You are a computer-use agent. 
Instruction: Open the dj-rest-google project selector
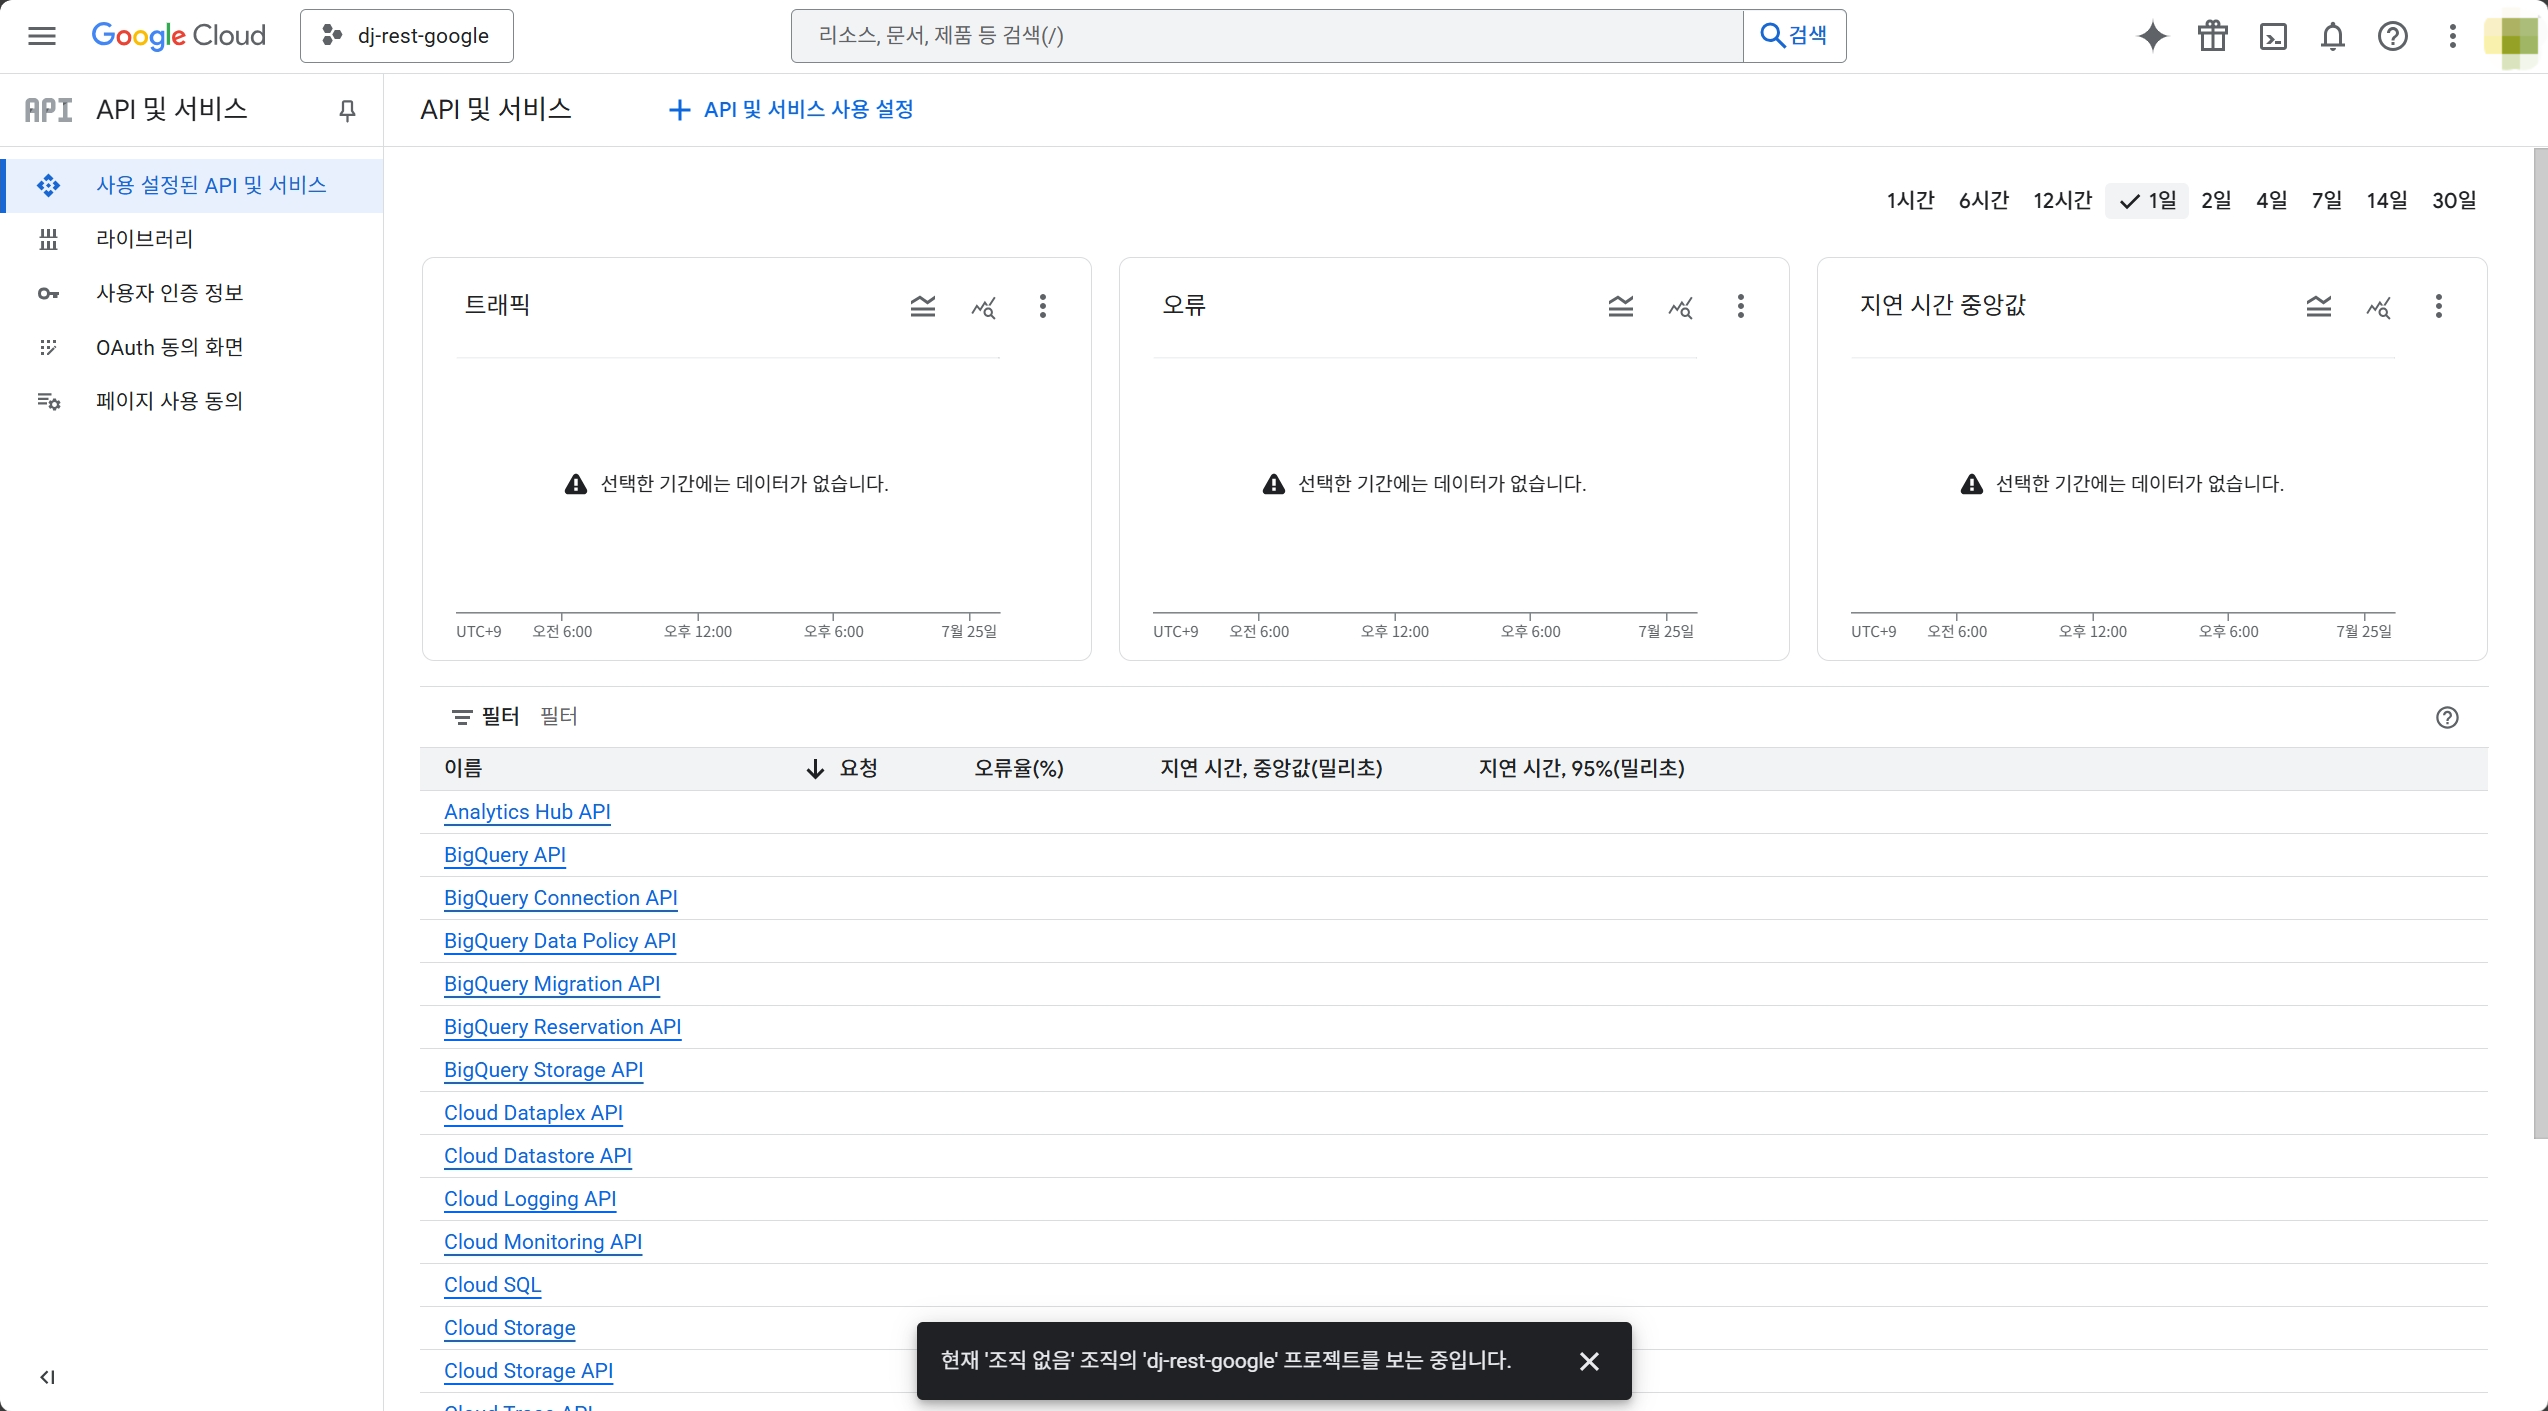tap(407, 36)
